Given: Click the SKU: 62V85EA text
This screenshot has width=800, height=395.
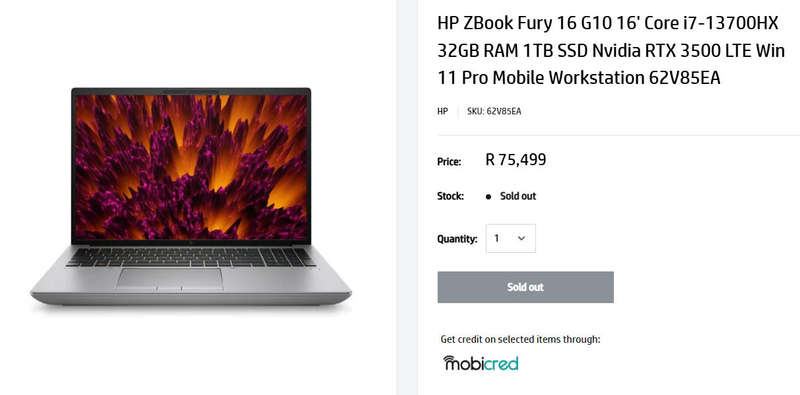Looking at the screenshot, I should 494,111.
